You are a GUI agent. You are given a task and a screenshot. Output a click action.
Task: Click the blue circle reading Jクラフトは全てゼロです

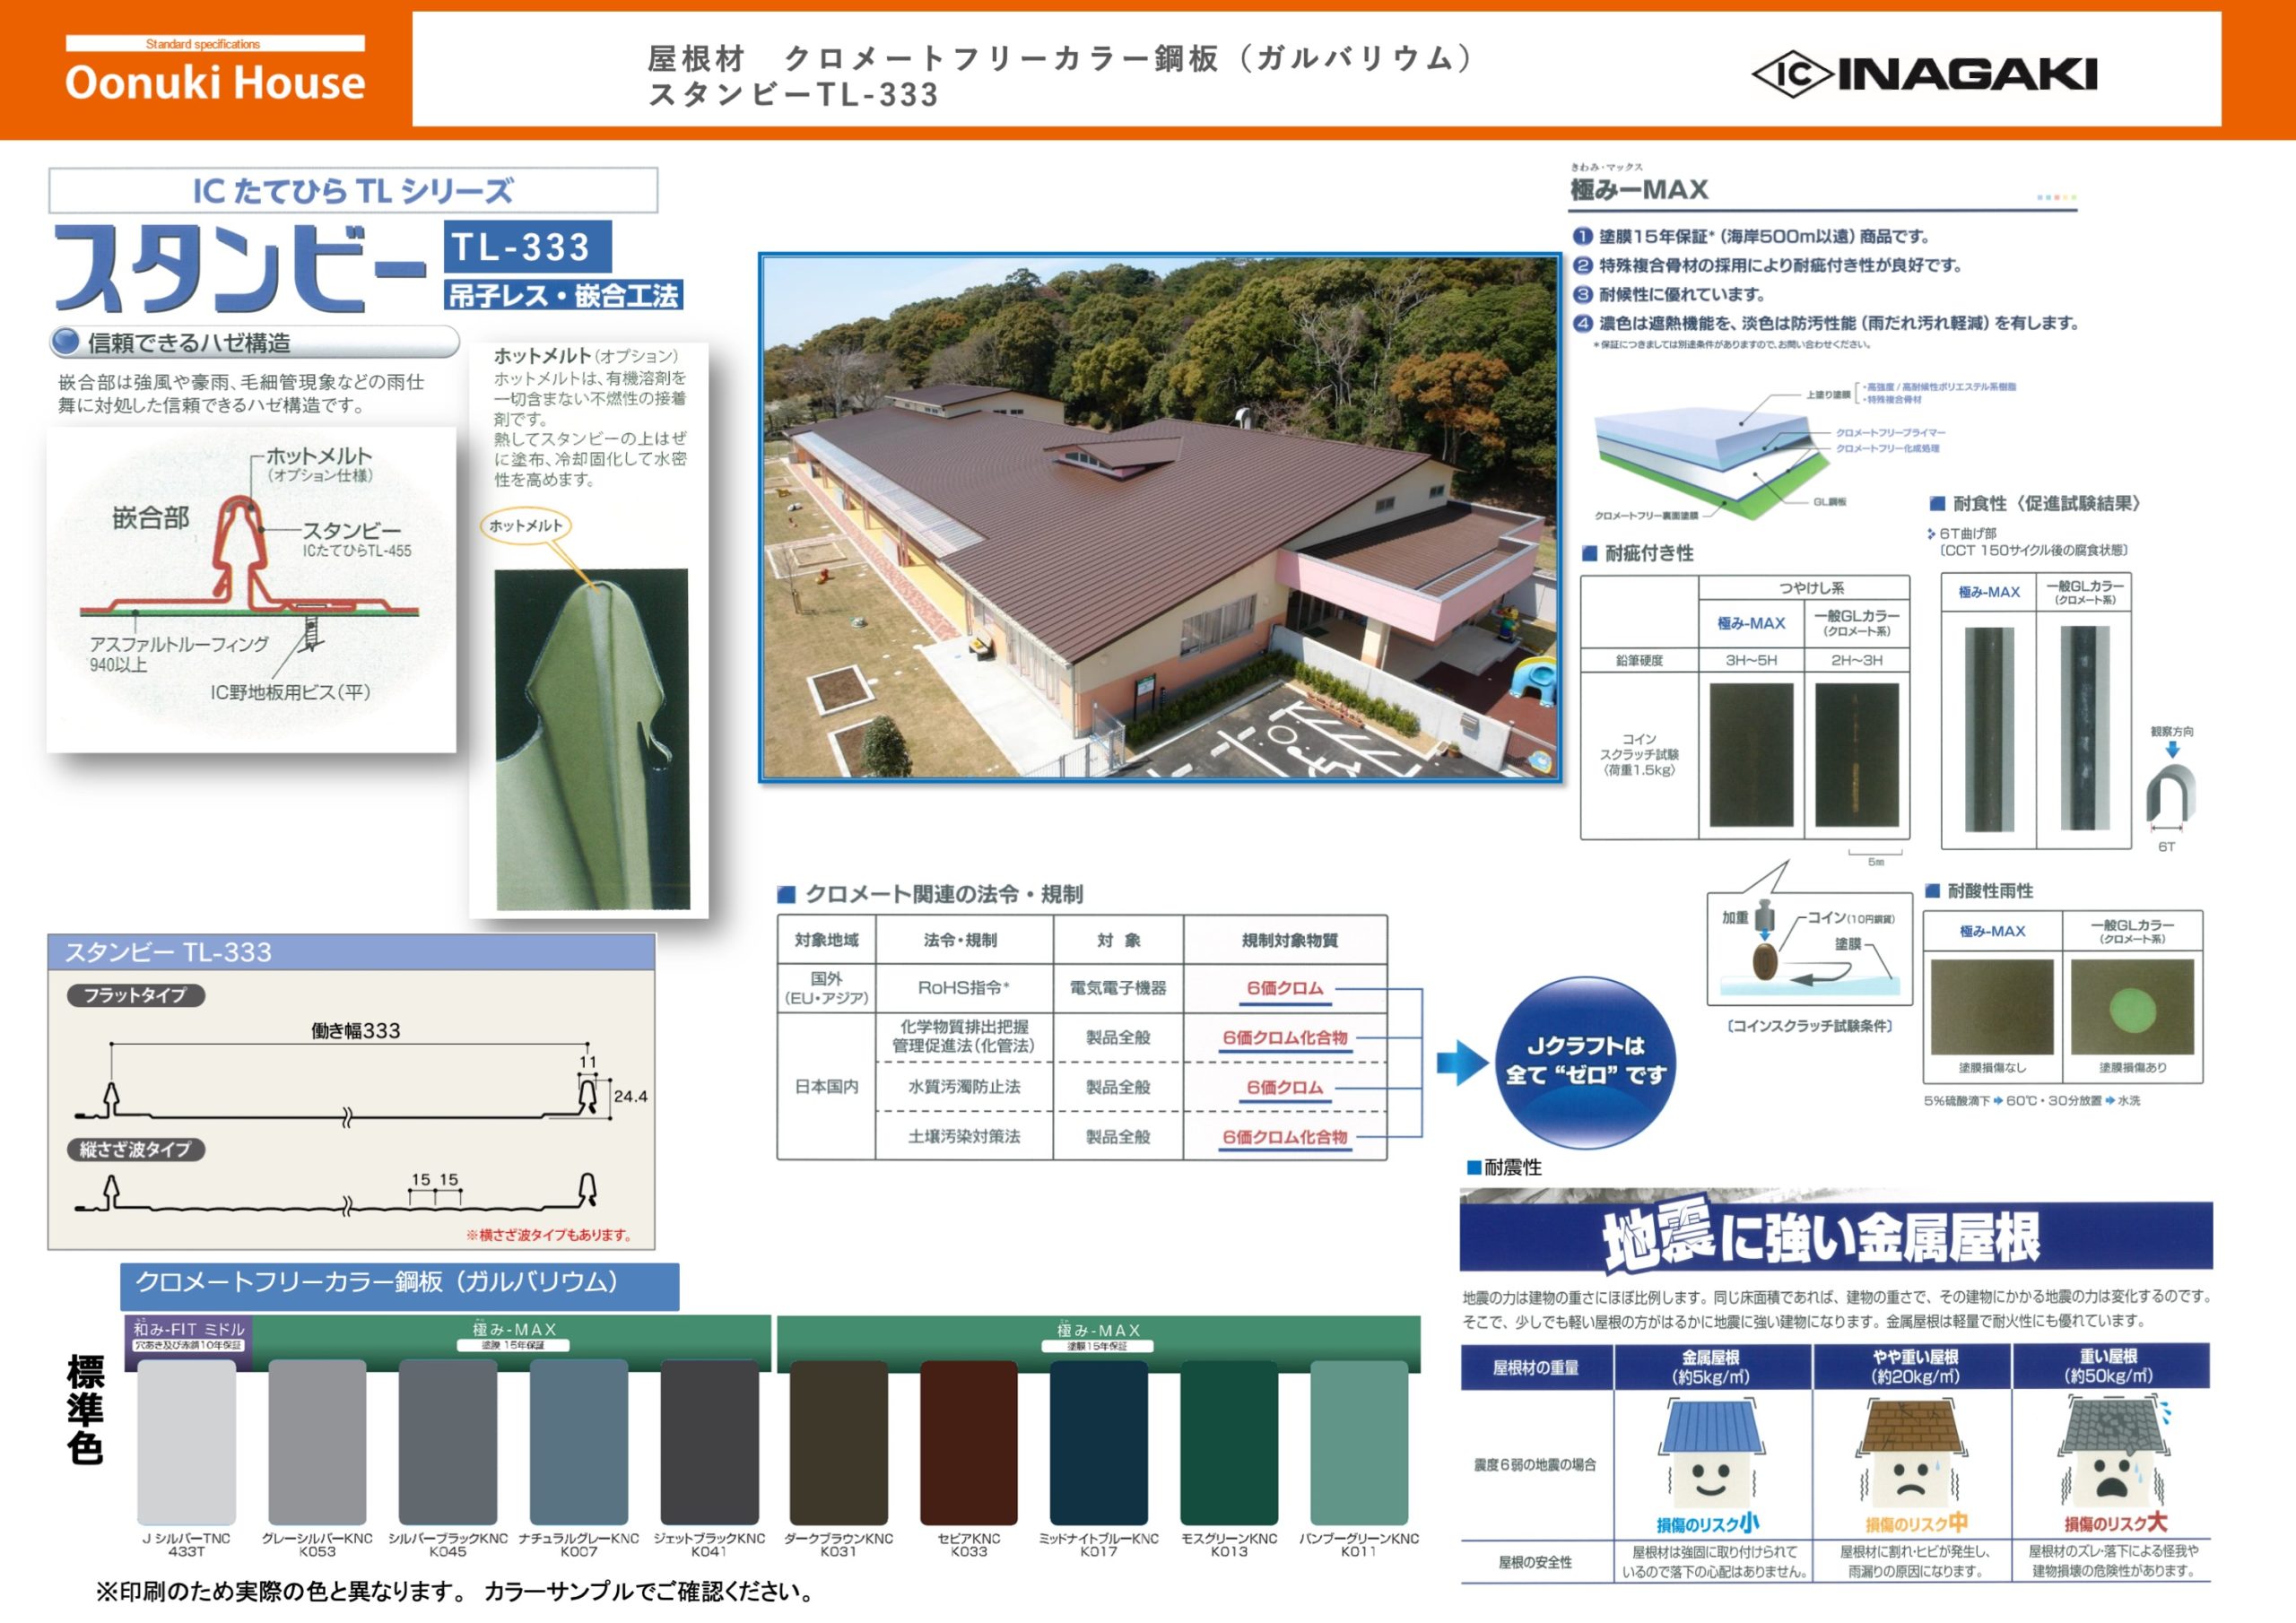tap(1586, 1061)
